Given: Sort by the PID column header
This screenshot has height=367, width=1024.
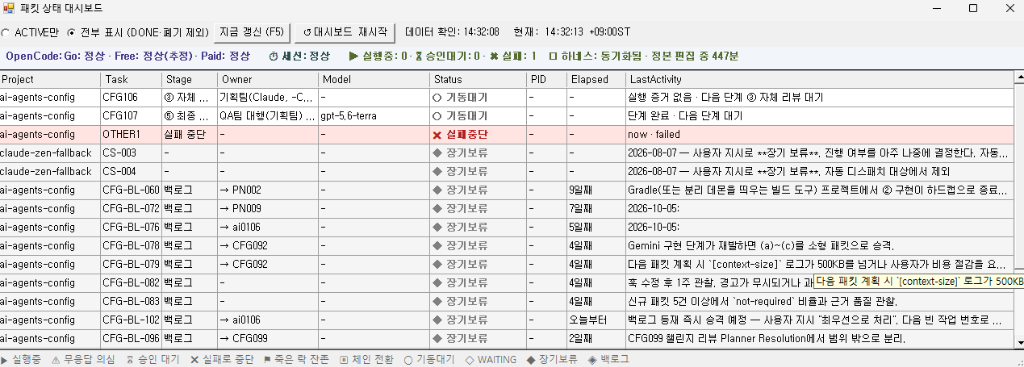Looking at the screenshot, I should 547,80.
